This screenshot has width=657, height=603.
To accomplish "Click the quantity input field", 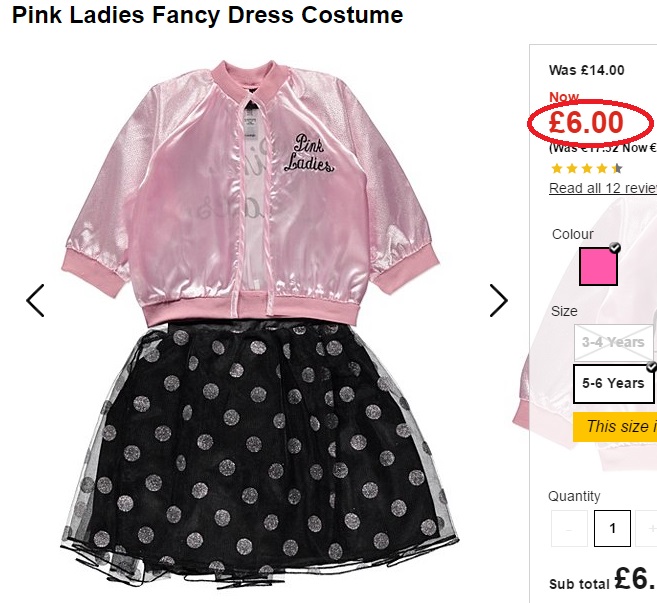I will tap(612, 528).
